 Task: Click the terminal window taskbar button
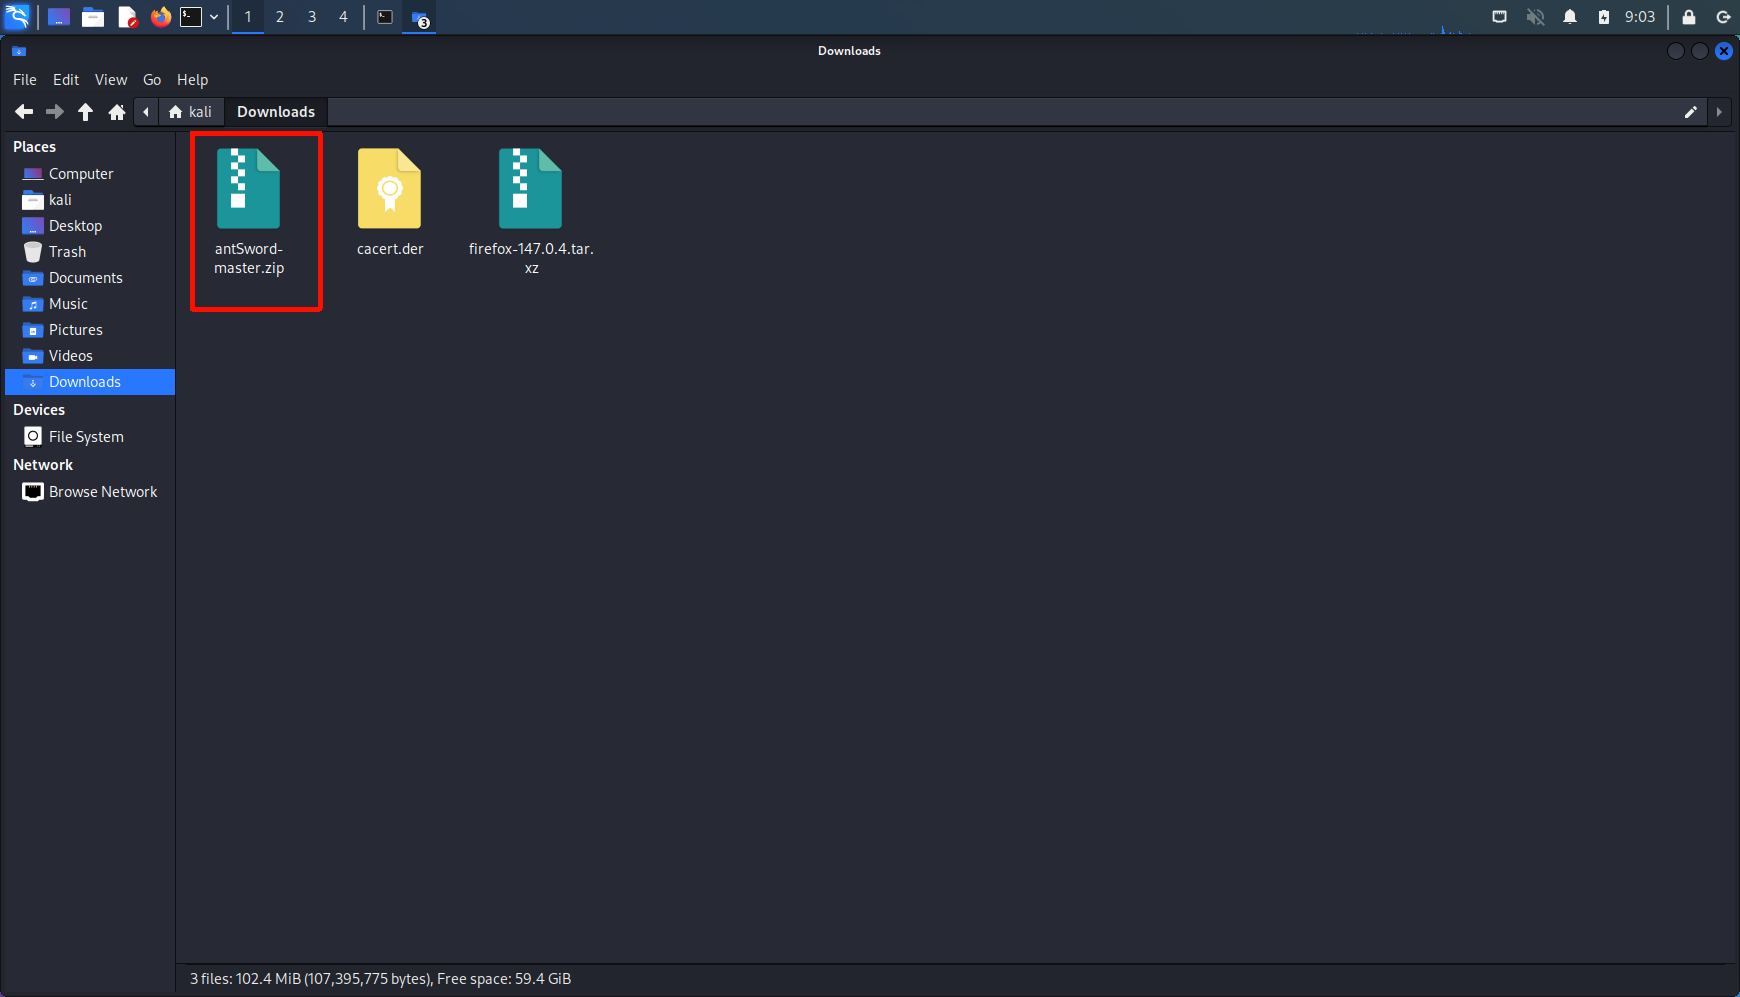(x=385, y=17)
